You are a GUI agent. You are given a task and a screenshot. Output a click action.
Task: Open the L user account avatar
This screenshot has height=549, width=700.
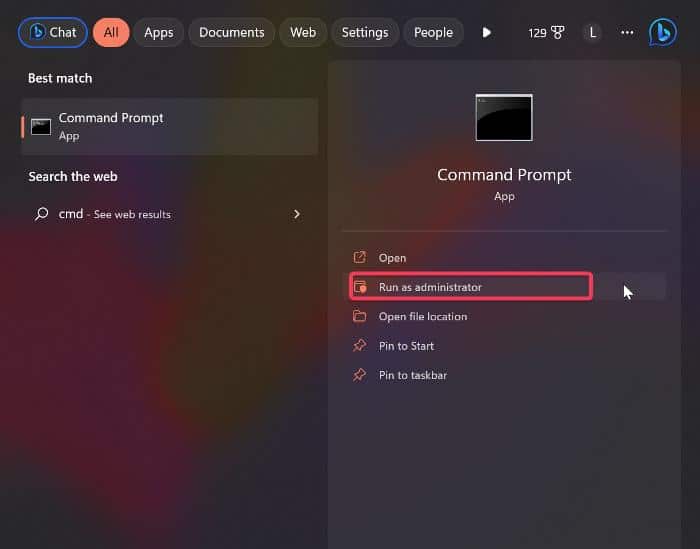pyautogui.click(x=593, y=33)
